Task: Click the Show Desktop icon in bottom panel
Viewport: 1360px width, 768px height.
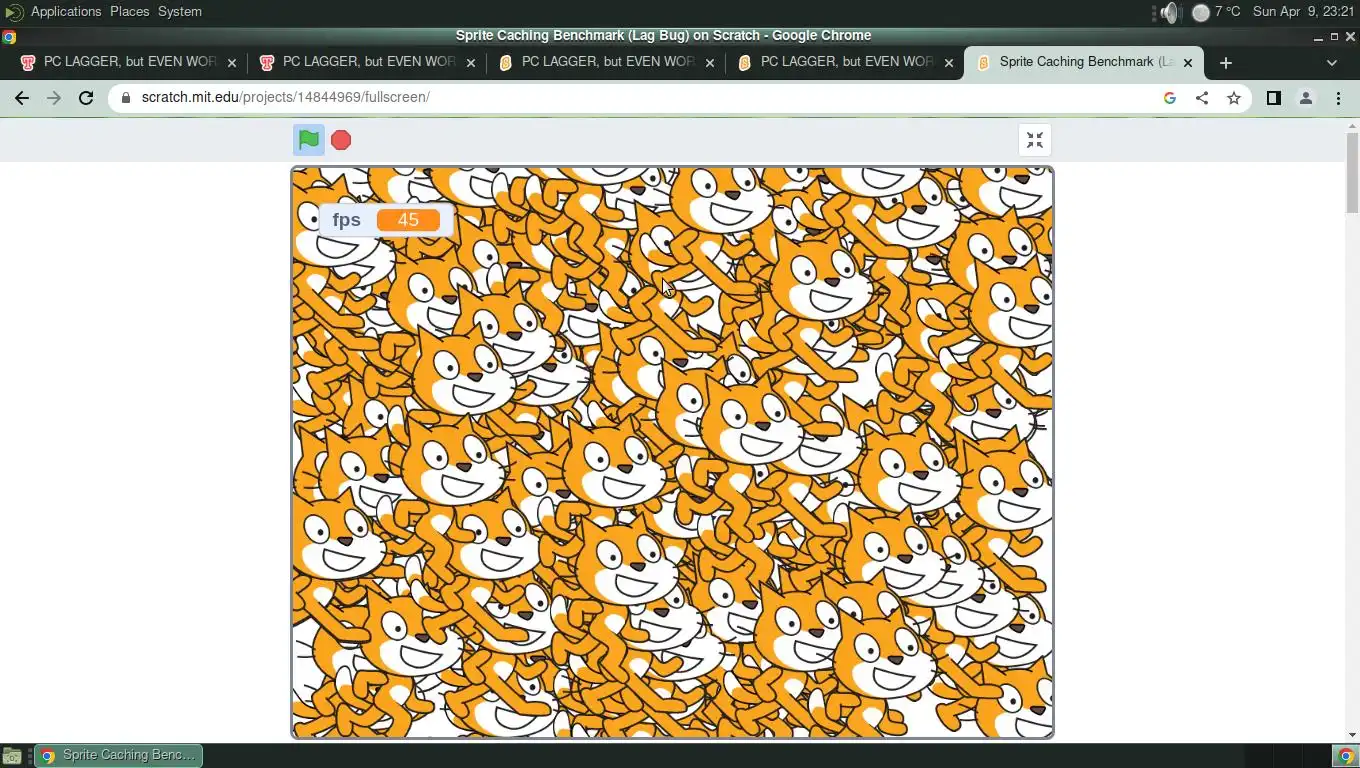Action: tap(12, 756)
